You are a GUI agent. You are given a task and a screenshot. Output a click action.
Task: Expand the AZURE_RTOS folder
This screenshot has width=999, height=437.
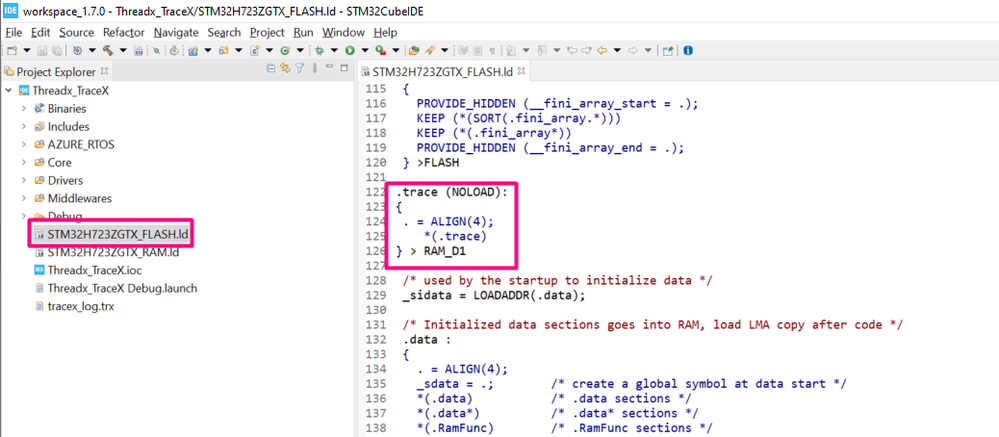pyautogui.click(x=24, y=144)
